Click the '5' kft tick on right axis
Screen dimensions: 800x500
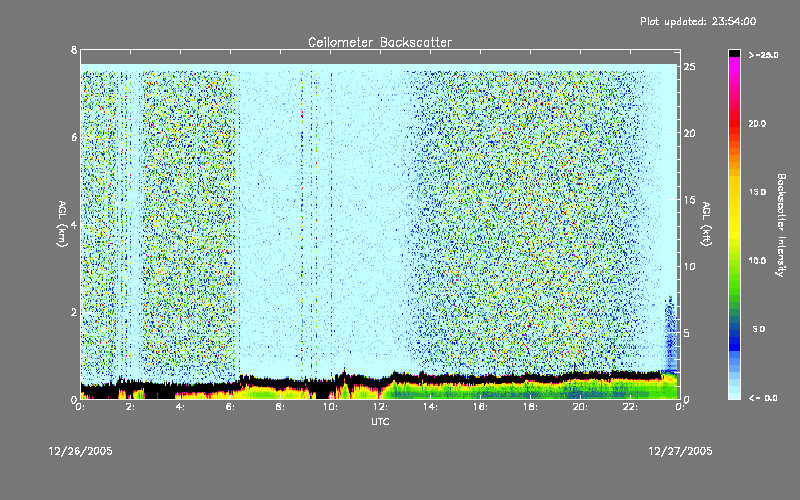point(687,333)
